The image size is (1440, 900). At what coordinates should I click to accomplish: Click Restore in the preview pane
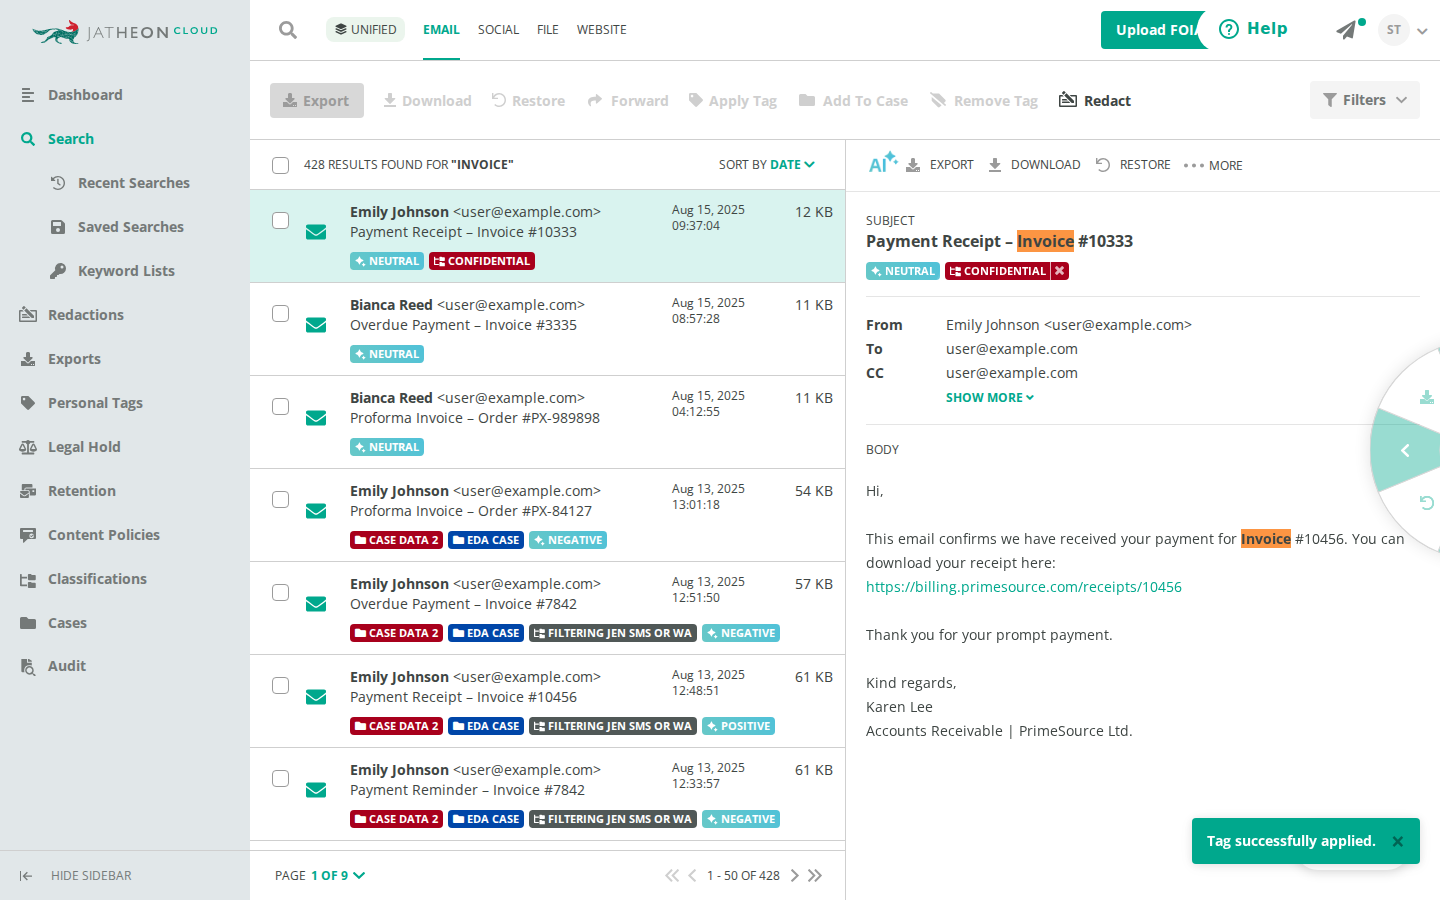(1133, 165)
